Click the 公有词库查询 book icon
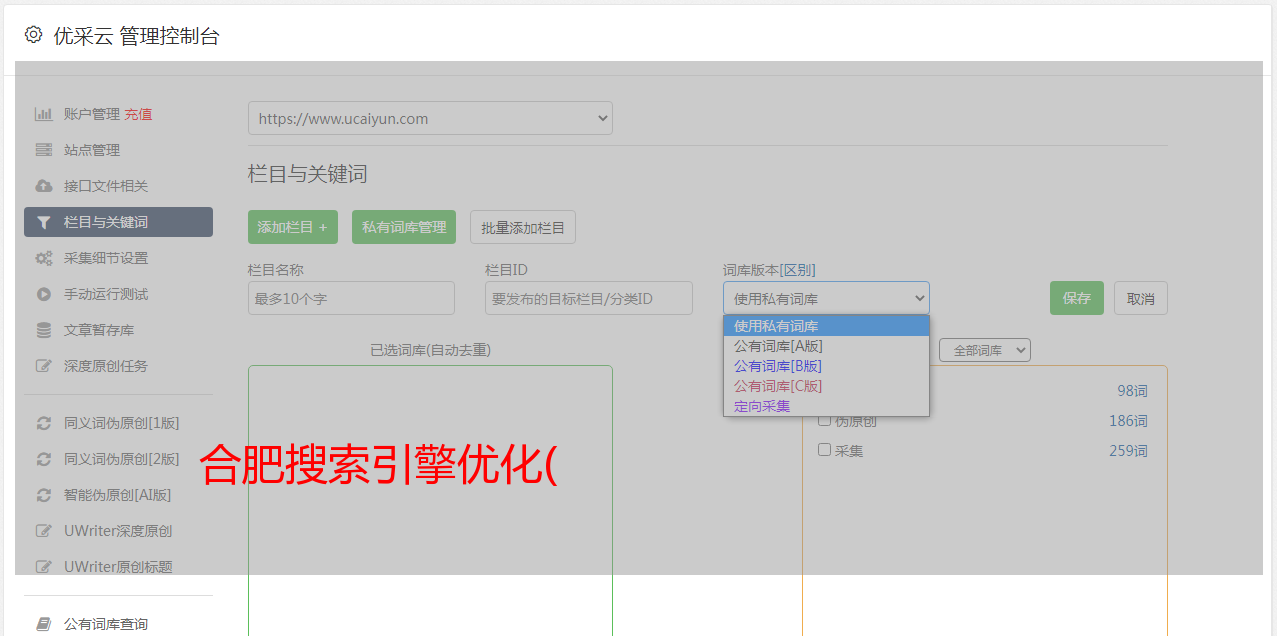1277x636 pixels. [x=43, y=624]
